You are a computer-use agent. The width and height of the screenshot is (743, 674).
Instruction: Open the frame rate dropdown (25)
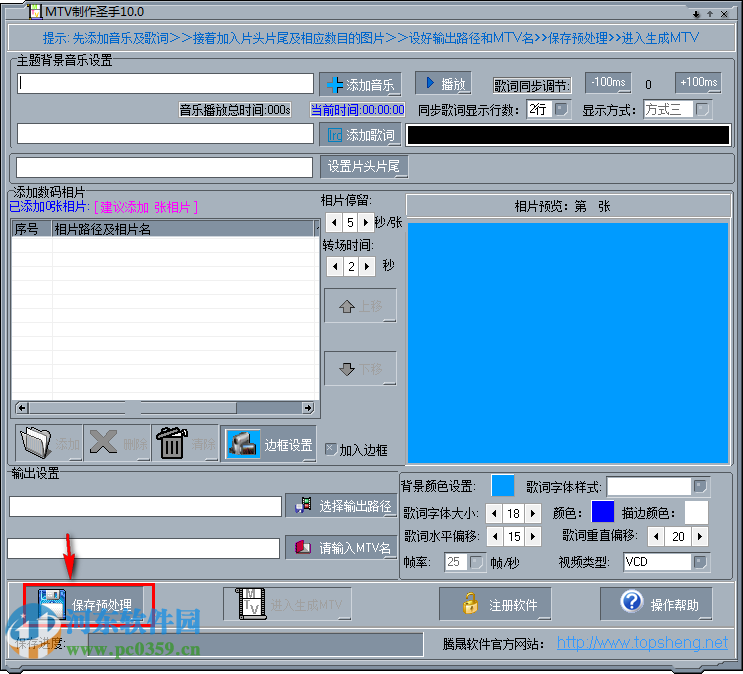(476, 562)
